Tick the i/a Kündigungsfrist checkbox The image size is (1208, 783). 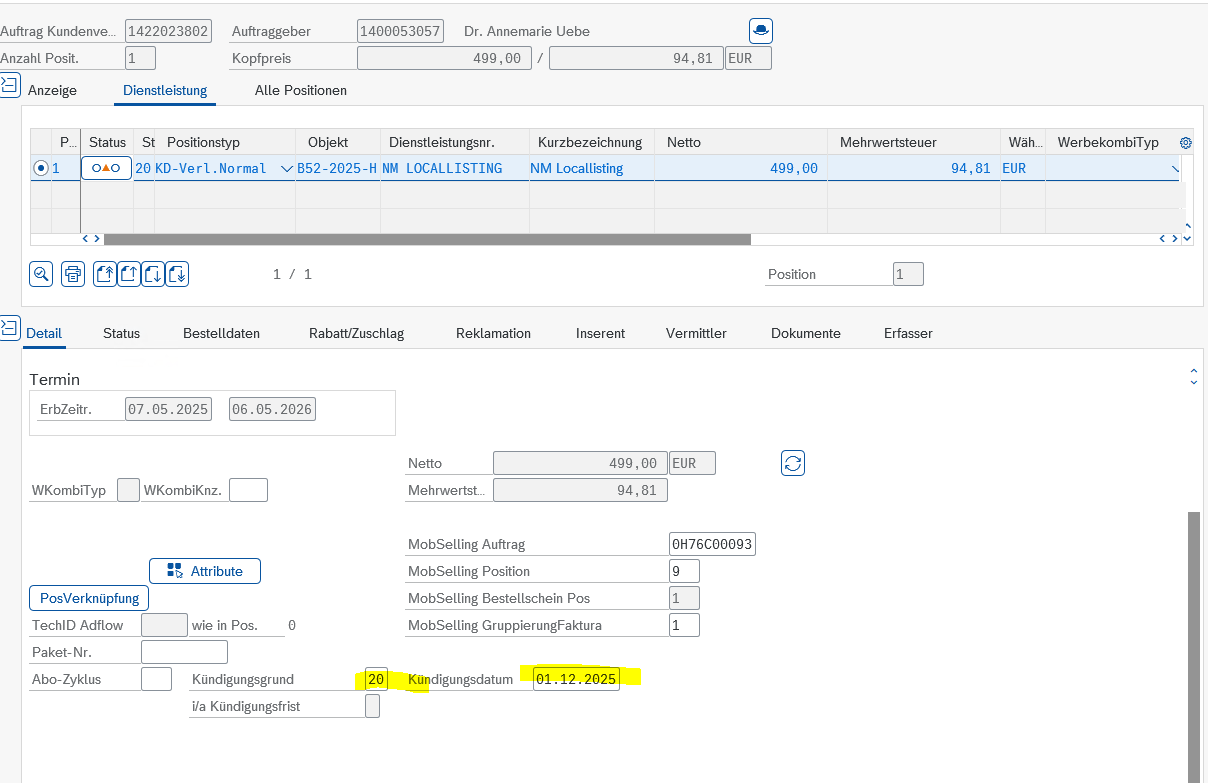372,706
